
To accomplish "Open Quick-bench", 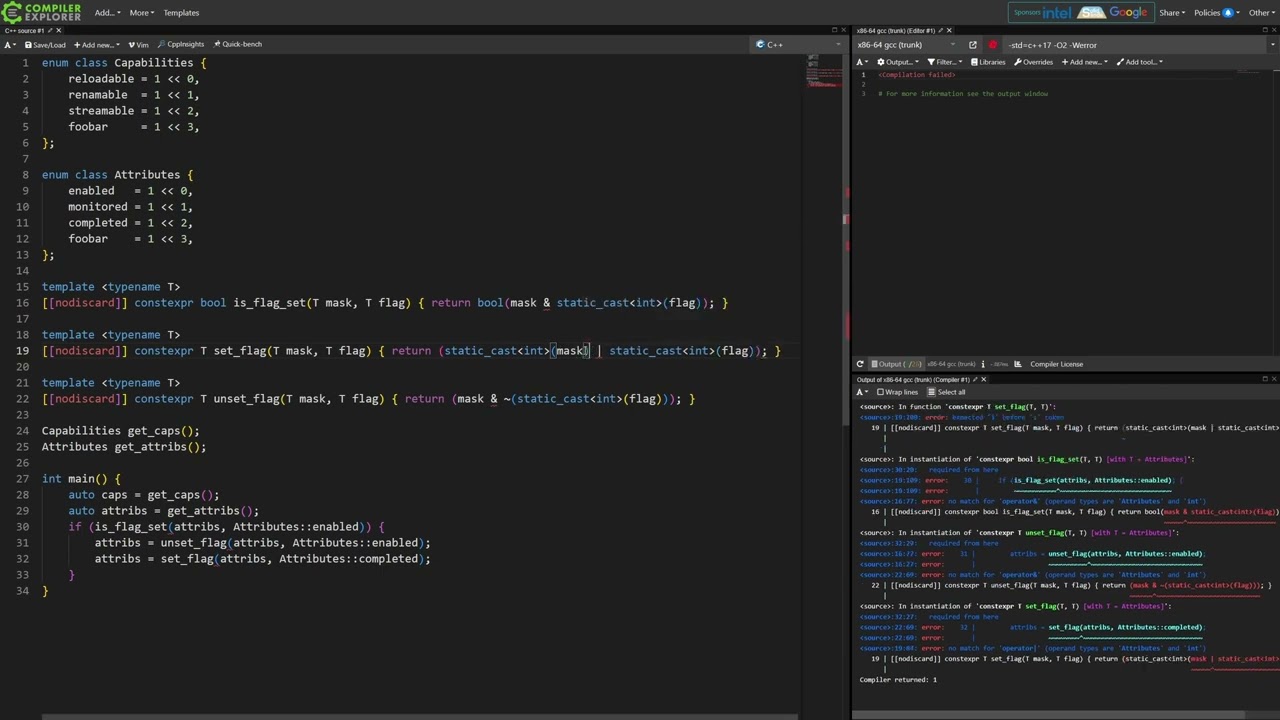I will pos(237,45).
